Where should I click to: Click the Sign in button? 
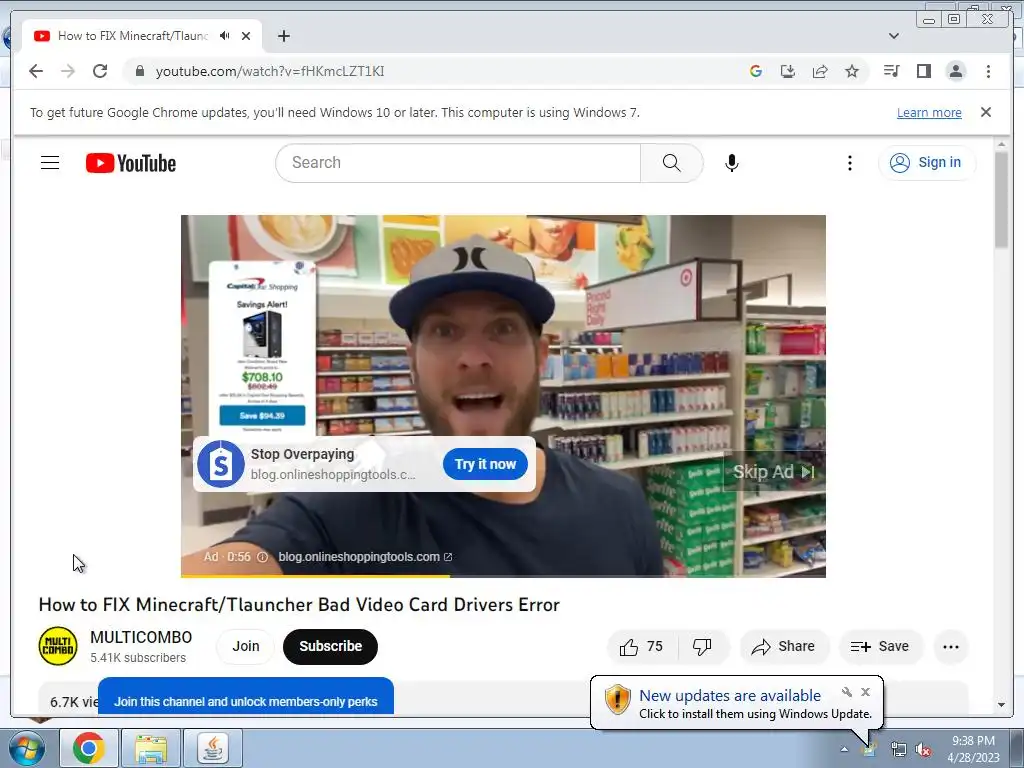coord(927,163)
